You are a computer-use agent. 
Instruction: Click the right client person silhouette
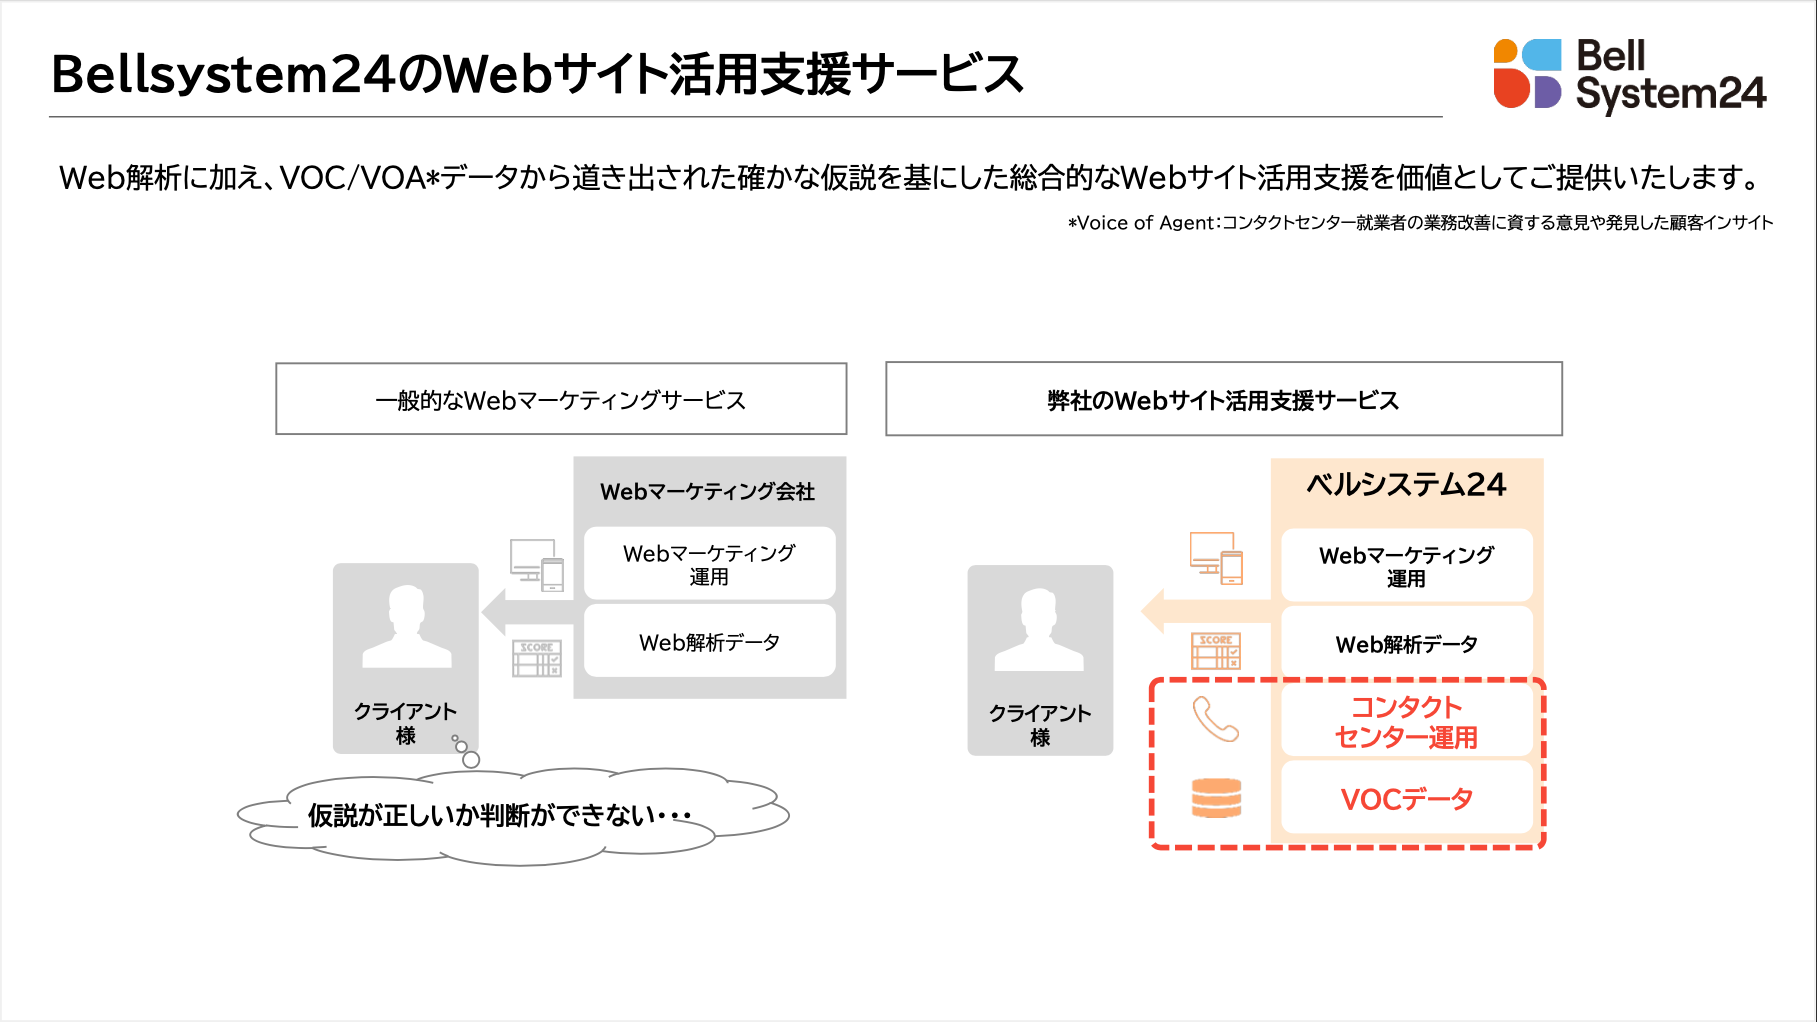(x=1040, y=629)
